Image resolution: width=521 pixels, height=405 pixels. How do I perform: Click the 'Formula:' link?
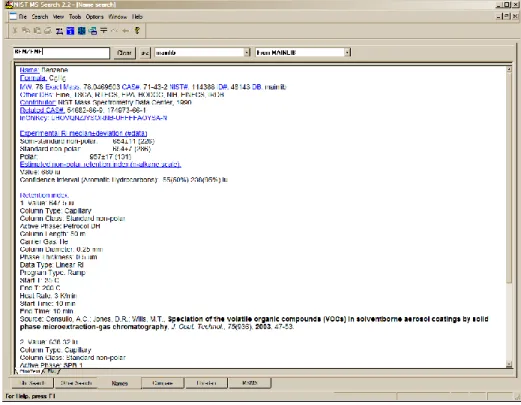(33, 78)
